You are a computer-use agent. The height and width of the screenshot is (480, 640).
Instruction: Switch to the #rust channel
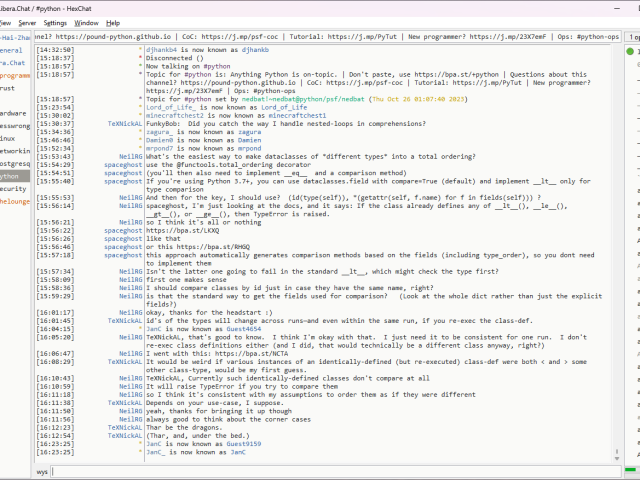(x=8, y=88)
